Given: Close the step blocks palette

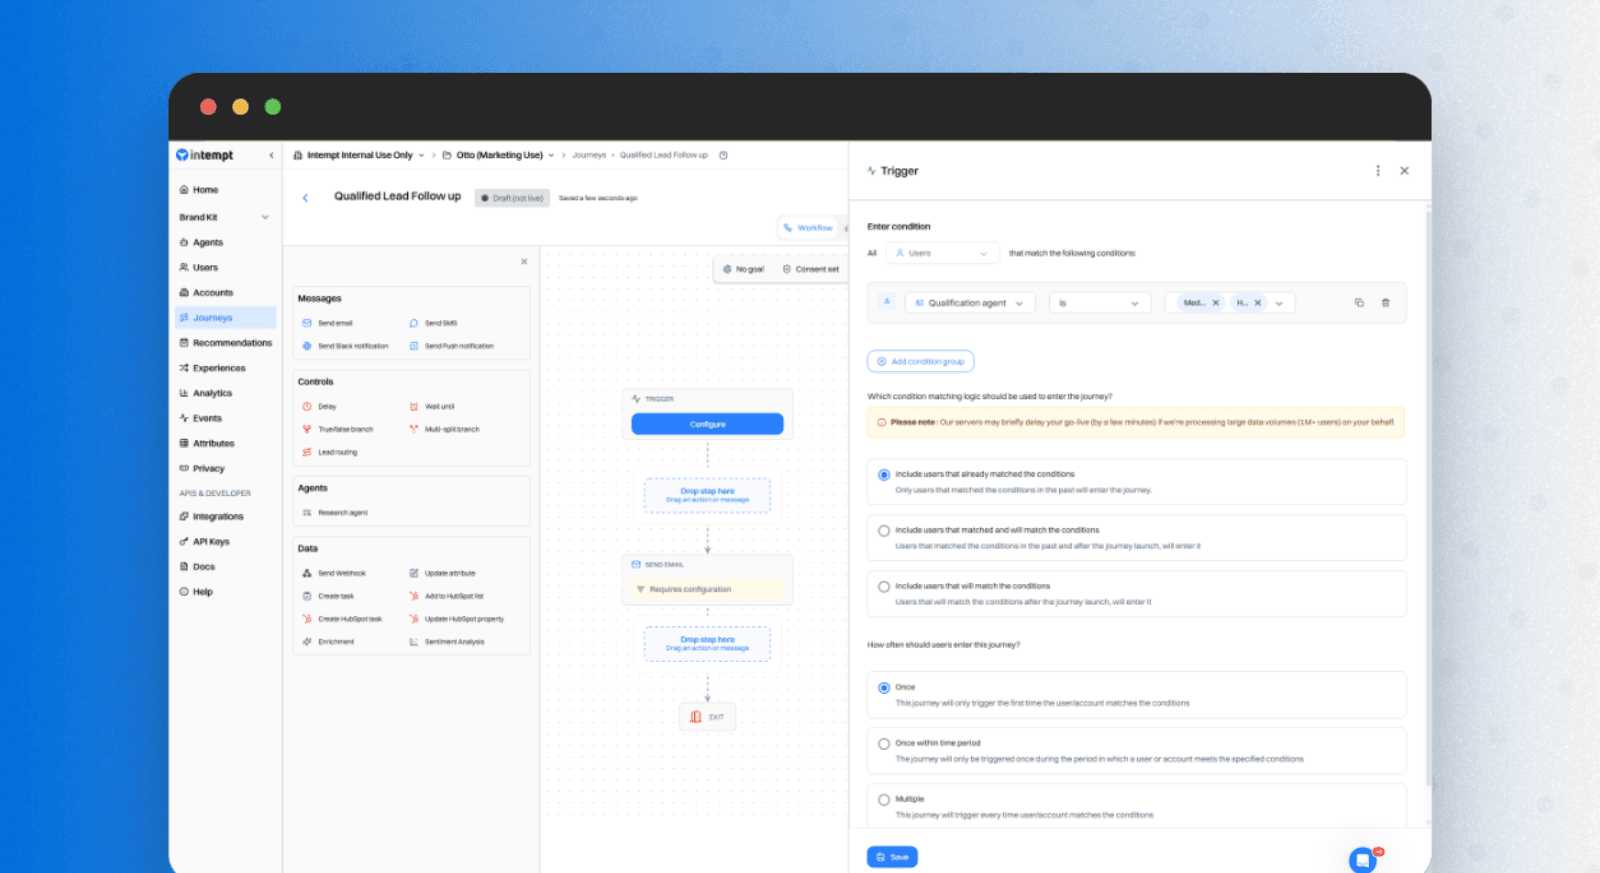Looking at the screenshot, I should (x=524, y=262).
